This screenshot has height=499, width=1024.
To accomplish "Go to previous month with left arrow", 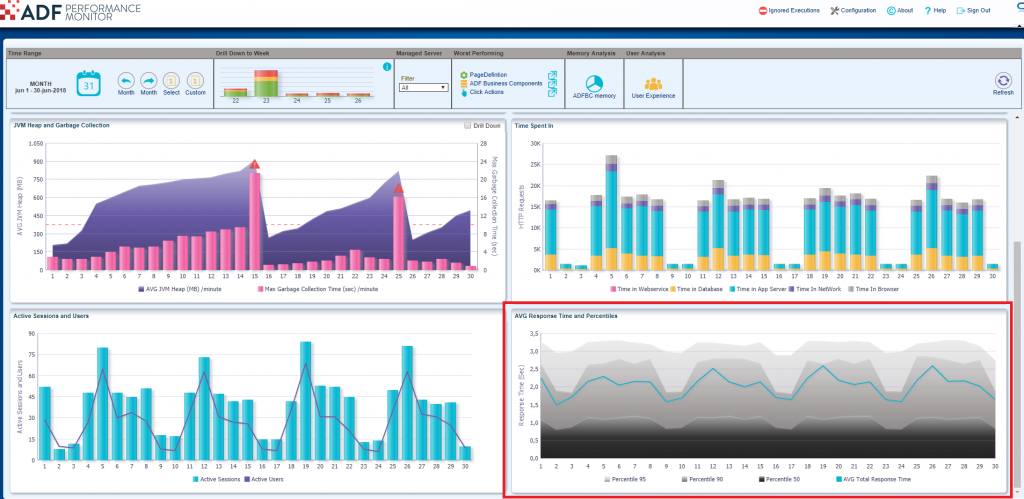I will [126, 80].
